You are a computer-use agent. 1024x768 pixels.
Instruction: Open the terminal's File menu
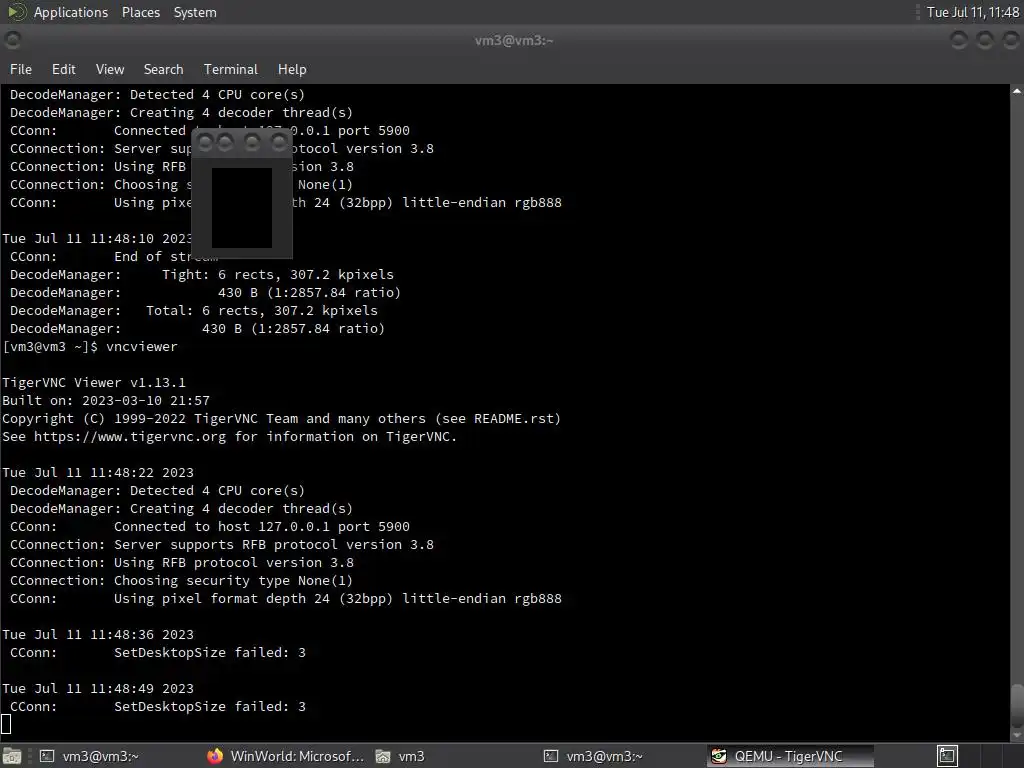point(21,69)
